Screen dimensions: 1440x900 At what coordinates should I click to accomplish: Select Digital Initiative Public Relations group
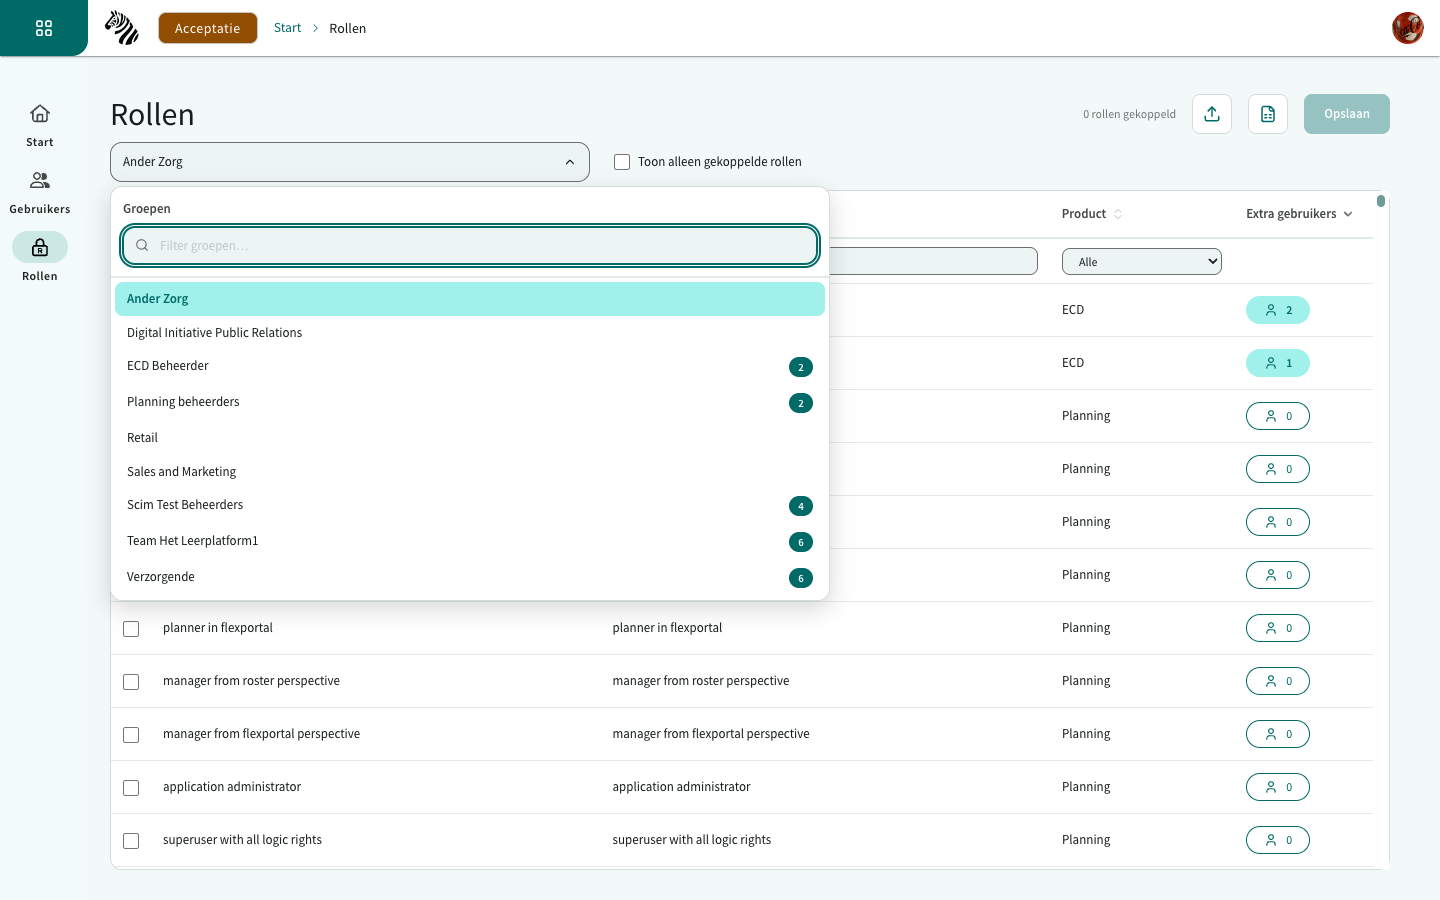pyautogui.click(x=470, y=333)
